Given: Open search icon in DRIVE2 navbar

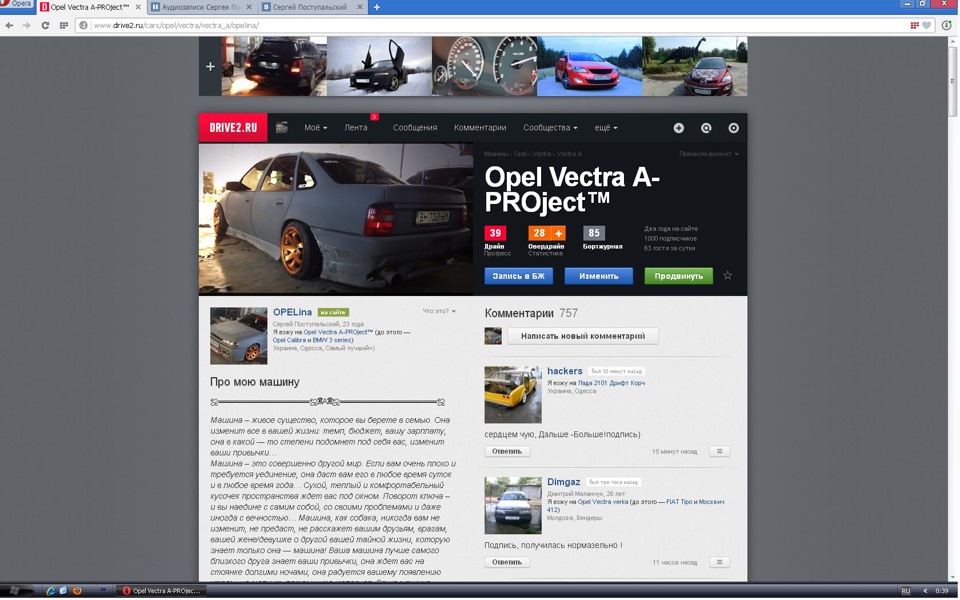Looking at the screenshot, I should [x=706, y=128].
